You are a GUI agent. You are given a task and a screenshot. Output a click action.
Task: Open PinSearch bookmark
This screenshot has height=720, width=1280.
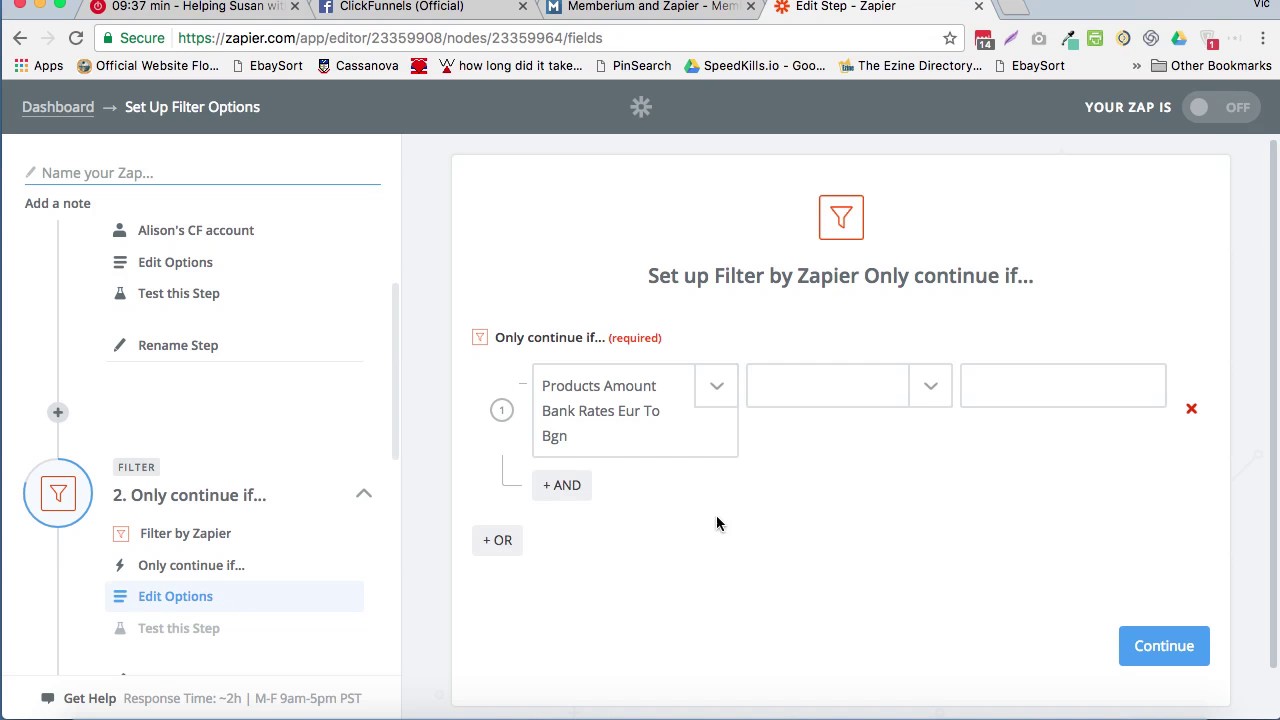tap(633, 66)
